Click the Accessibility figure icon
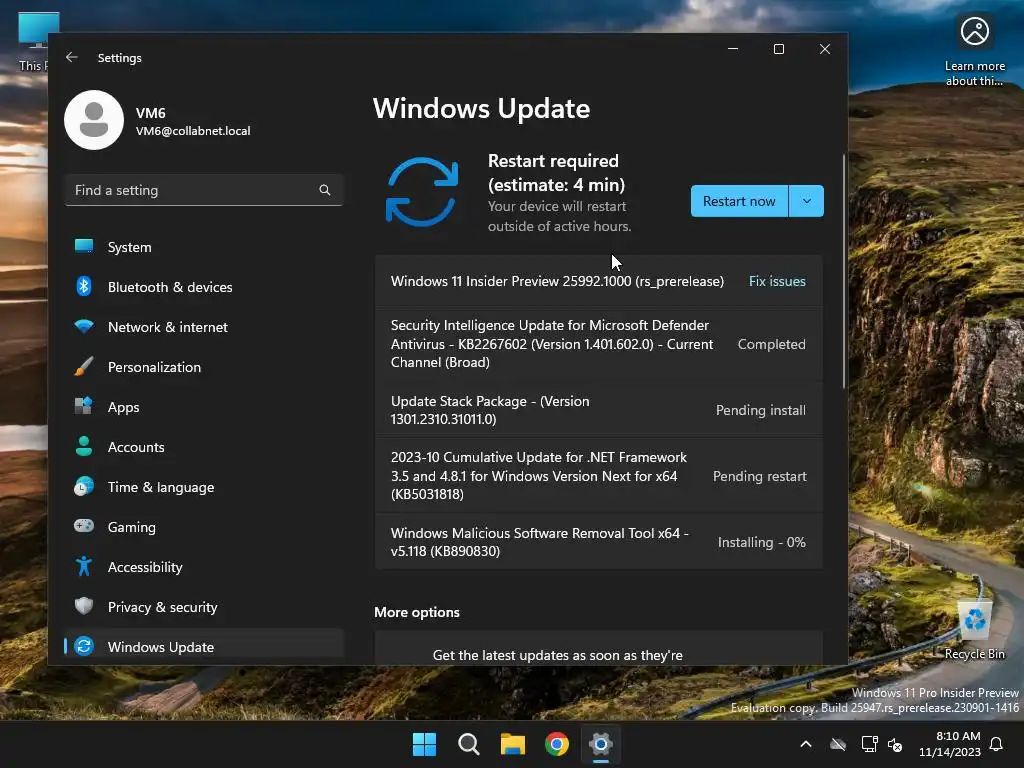The width and height of the screenshot is (1024, 768). pos(84,566)
